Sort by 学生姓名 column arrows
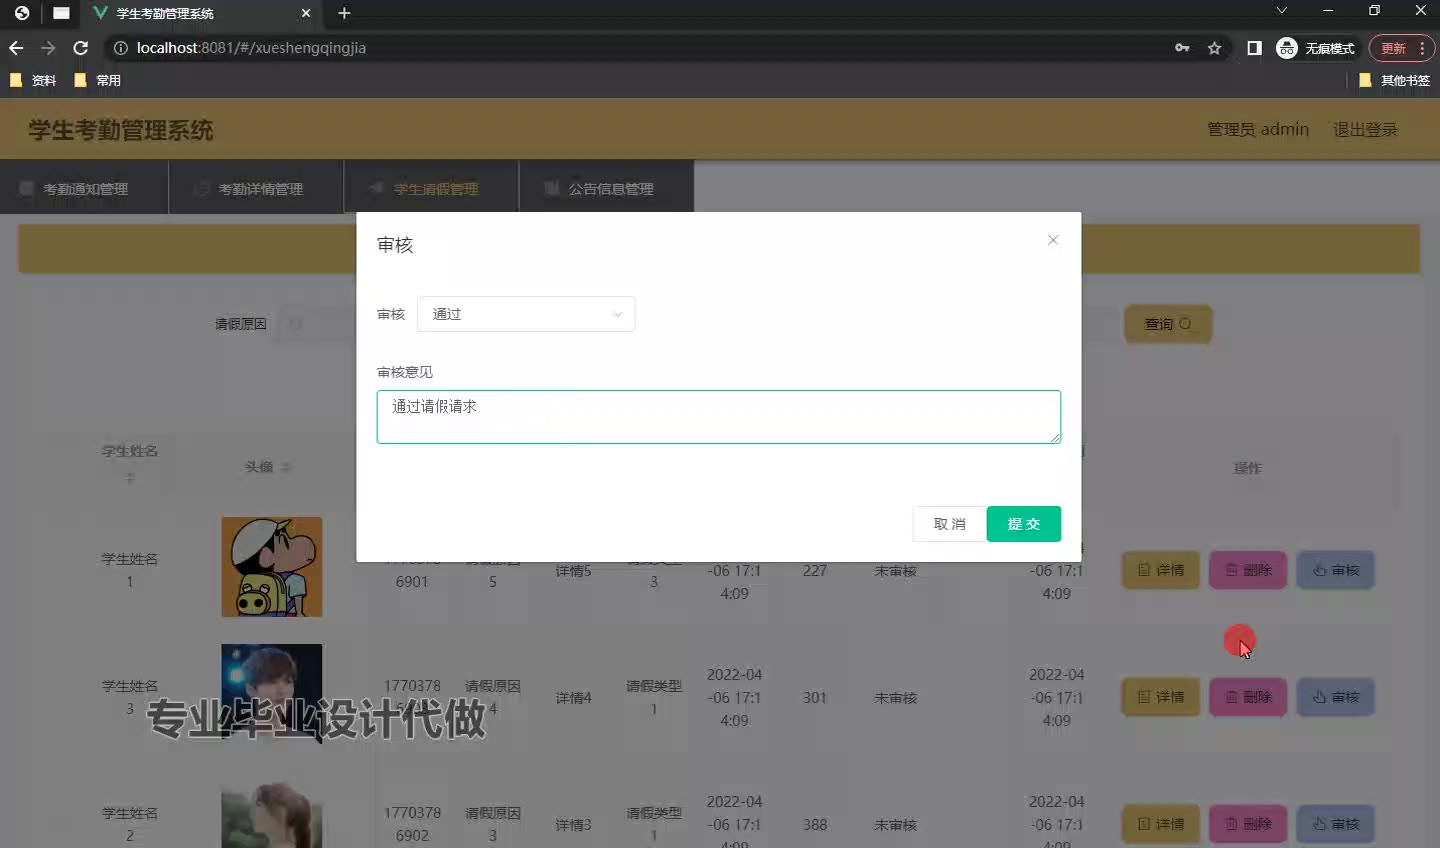The width and height of the screenshot is (1440, 848). pos(130,478)
